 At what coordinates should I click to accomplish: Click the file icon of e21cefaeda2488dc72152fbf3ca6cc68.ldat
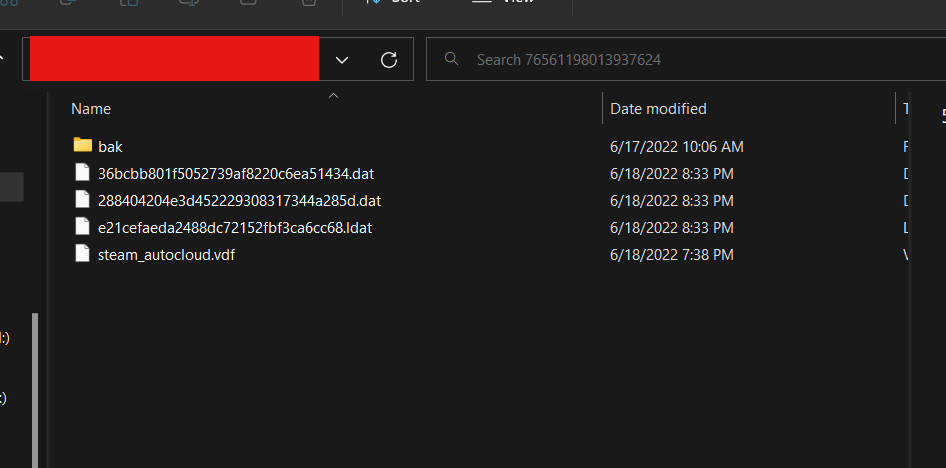(x=83, y=227)
